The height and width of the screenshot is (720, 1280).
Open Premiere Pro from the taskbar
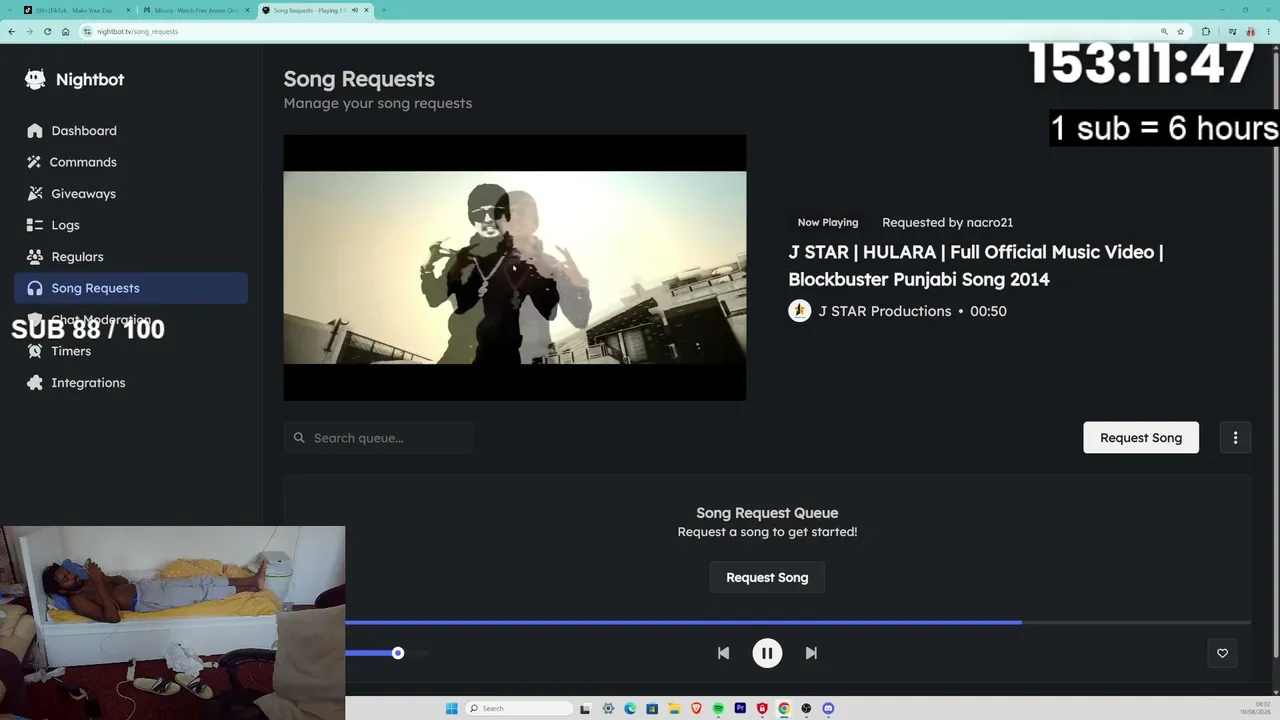click(x=740, y=708)
